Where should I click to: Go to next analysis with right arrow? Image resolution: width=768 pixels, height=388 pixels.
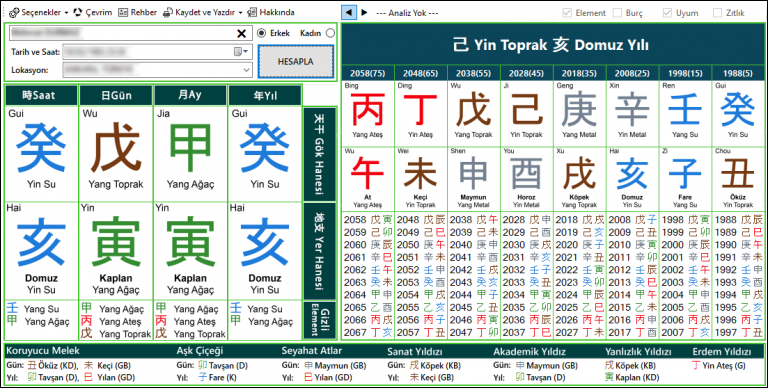click(364, 12)
